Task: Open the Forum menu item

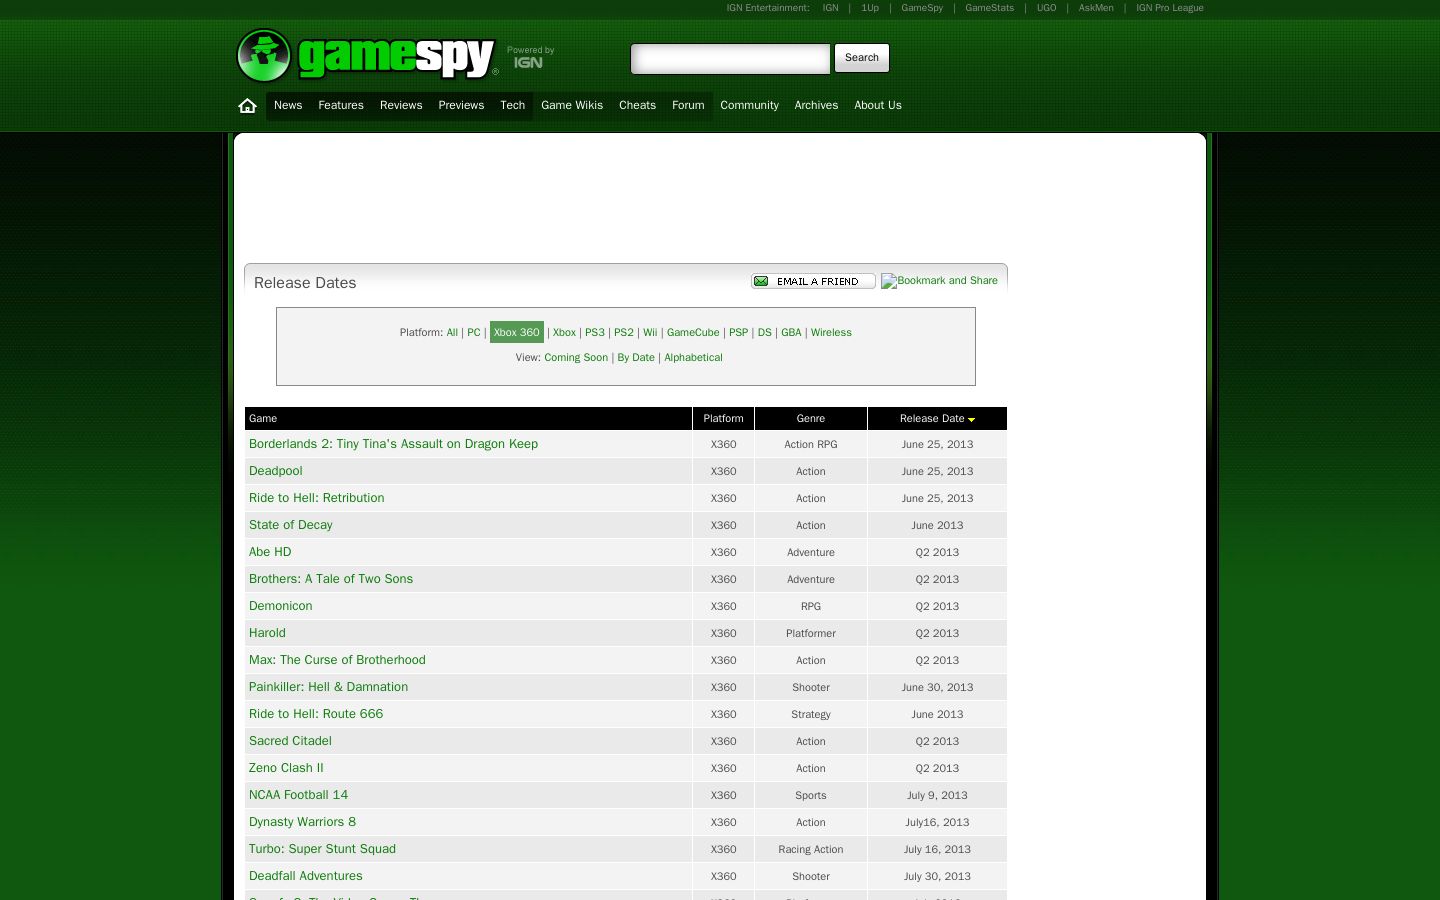Action: [x=688, y=106]
